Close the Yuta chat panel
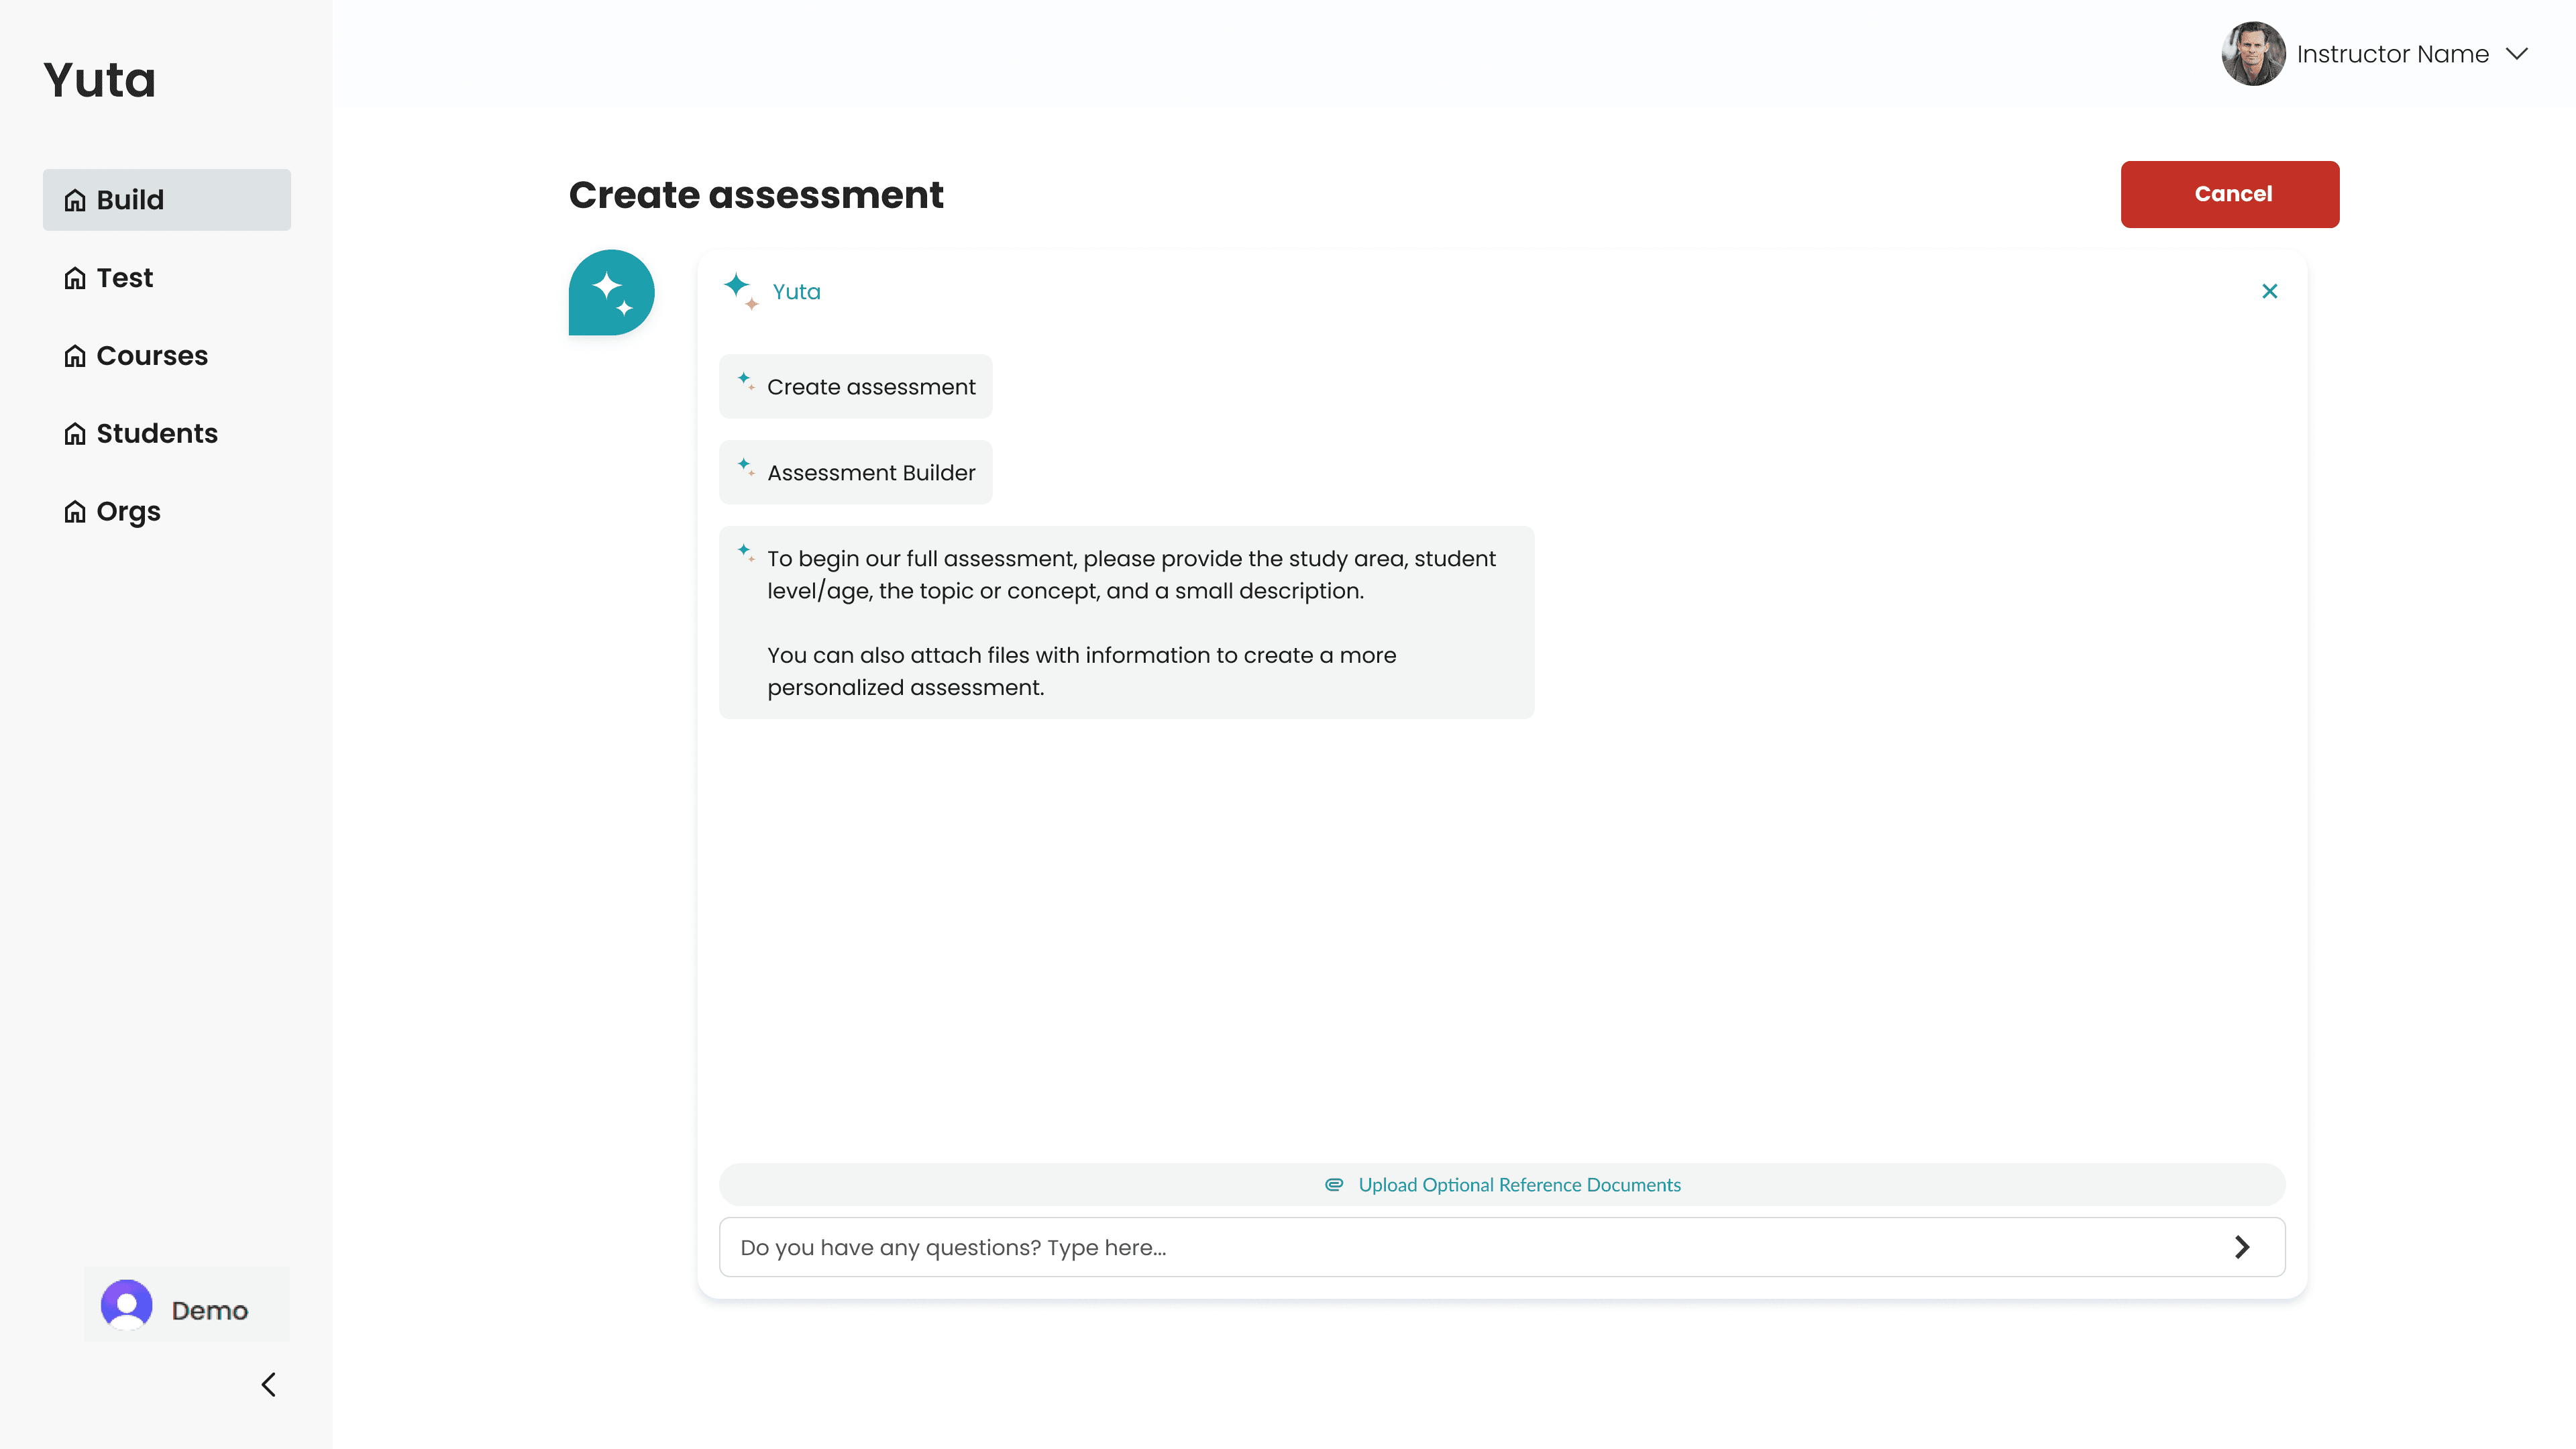This screenshot has width=2576, height=1449. click(x=2269, y=291)
